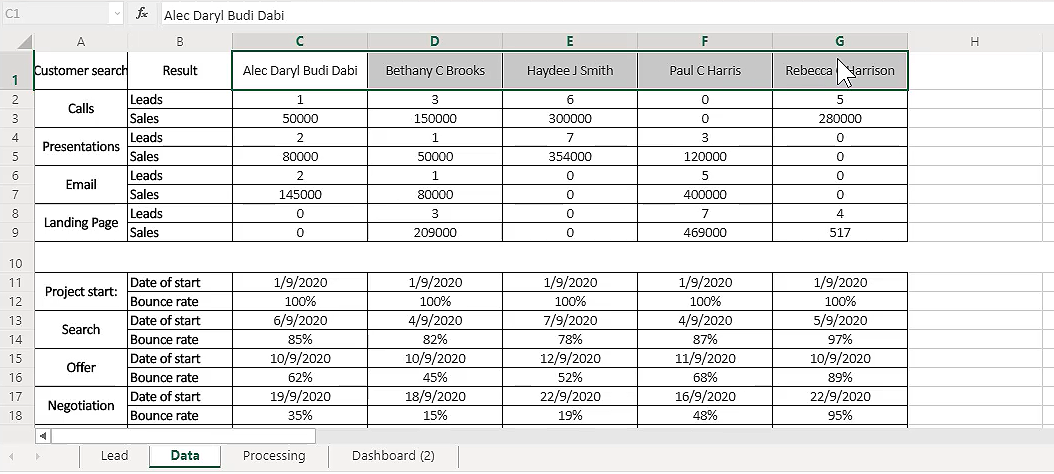Select the Landing Page merged cell
This screenshot has height=474, width=1054.
point(81,223)
